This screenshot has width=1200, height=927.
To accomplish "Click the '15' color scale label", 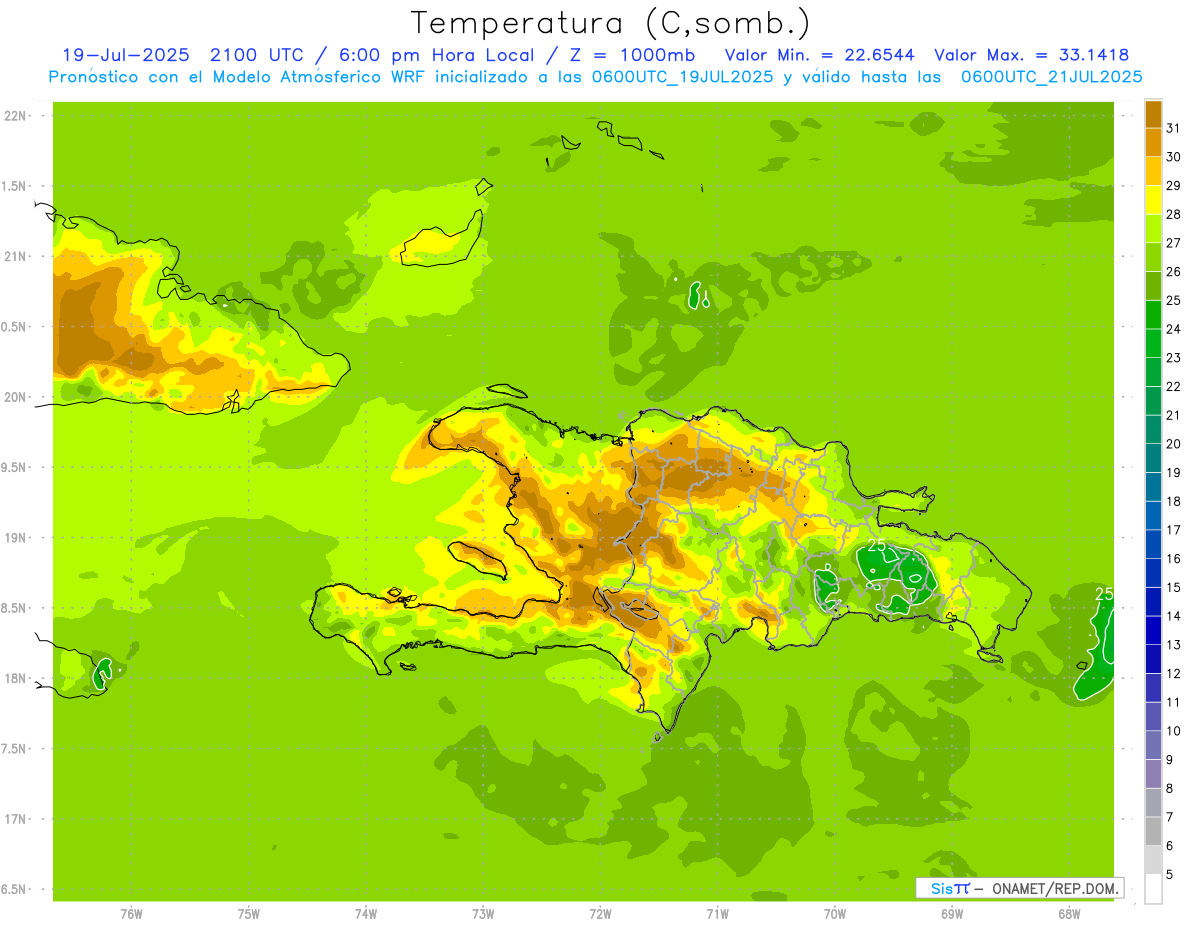I will 1174,587.
